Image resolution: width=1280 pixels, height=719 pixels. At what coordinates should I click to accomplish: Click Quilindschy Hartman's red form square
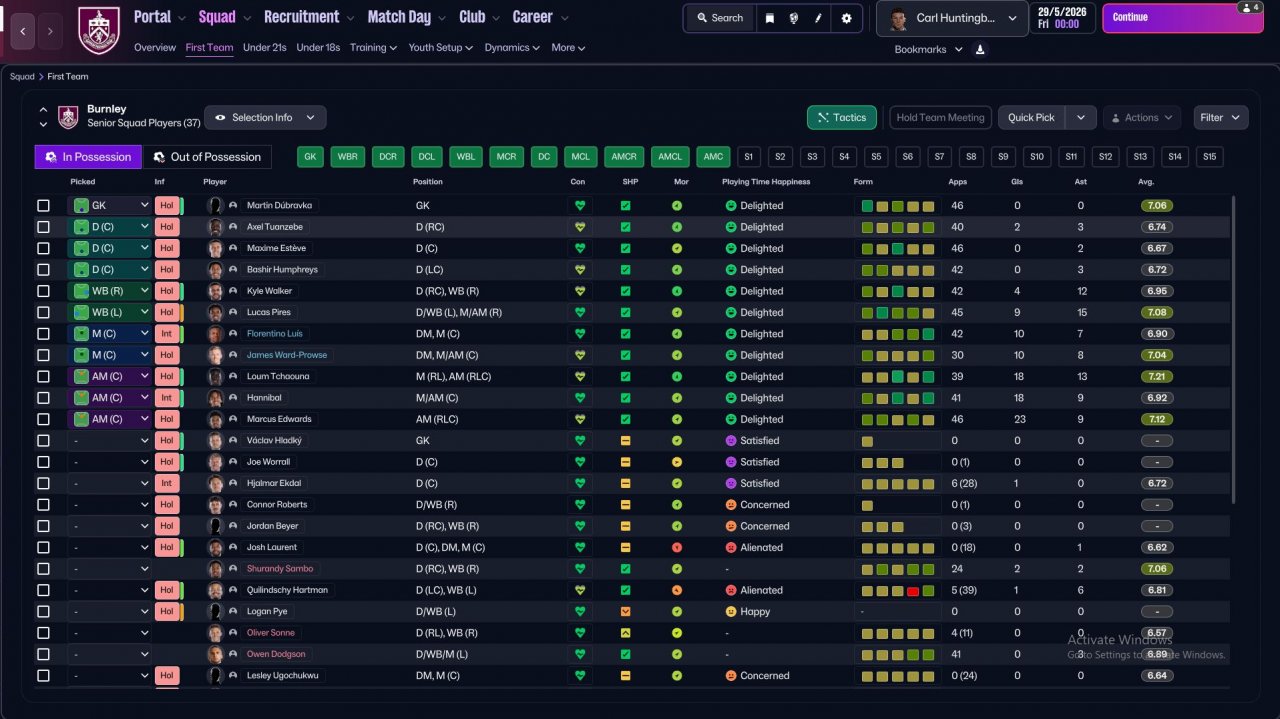click(913, 591)
